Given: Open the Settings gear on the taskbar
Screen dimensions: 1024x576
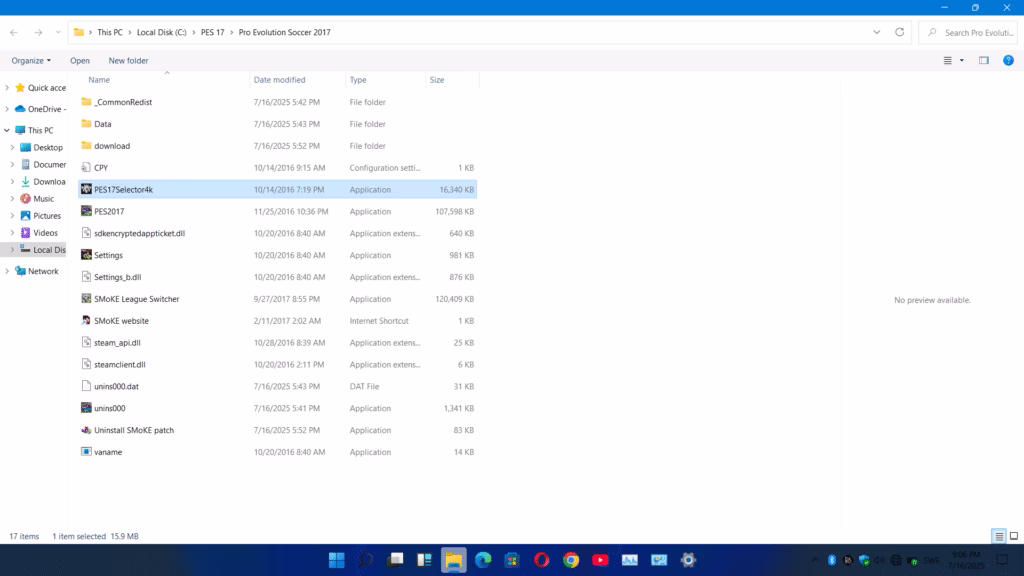Looking at the screenshot, I should [x=688, y=560].
